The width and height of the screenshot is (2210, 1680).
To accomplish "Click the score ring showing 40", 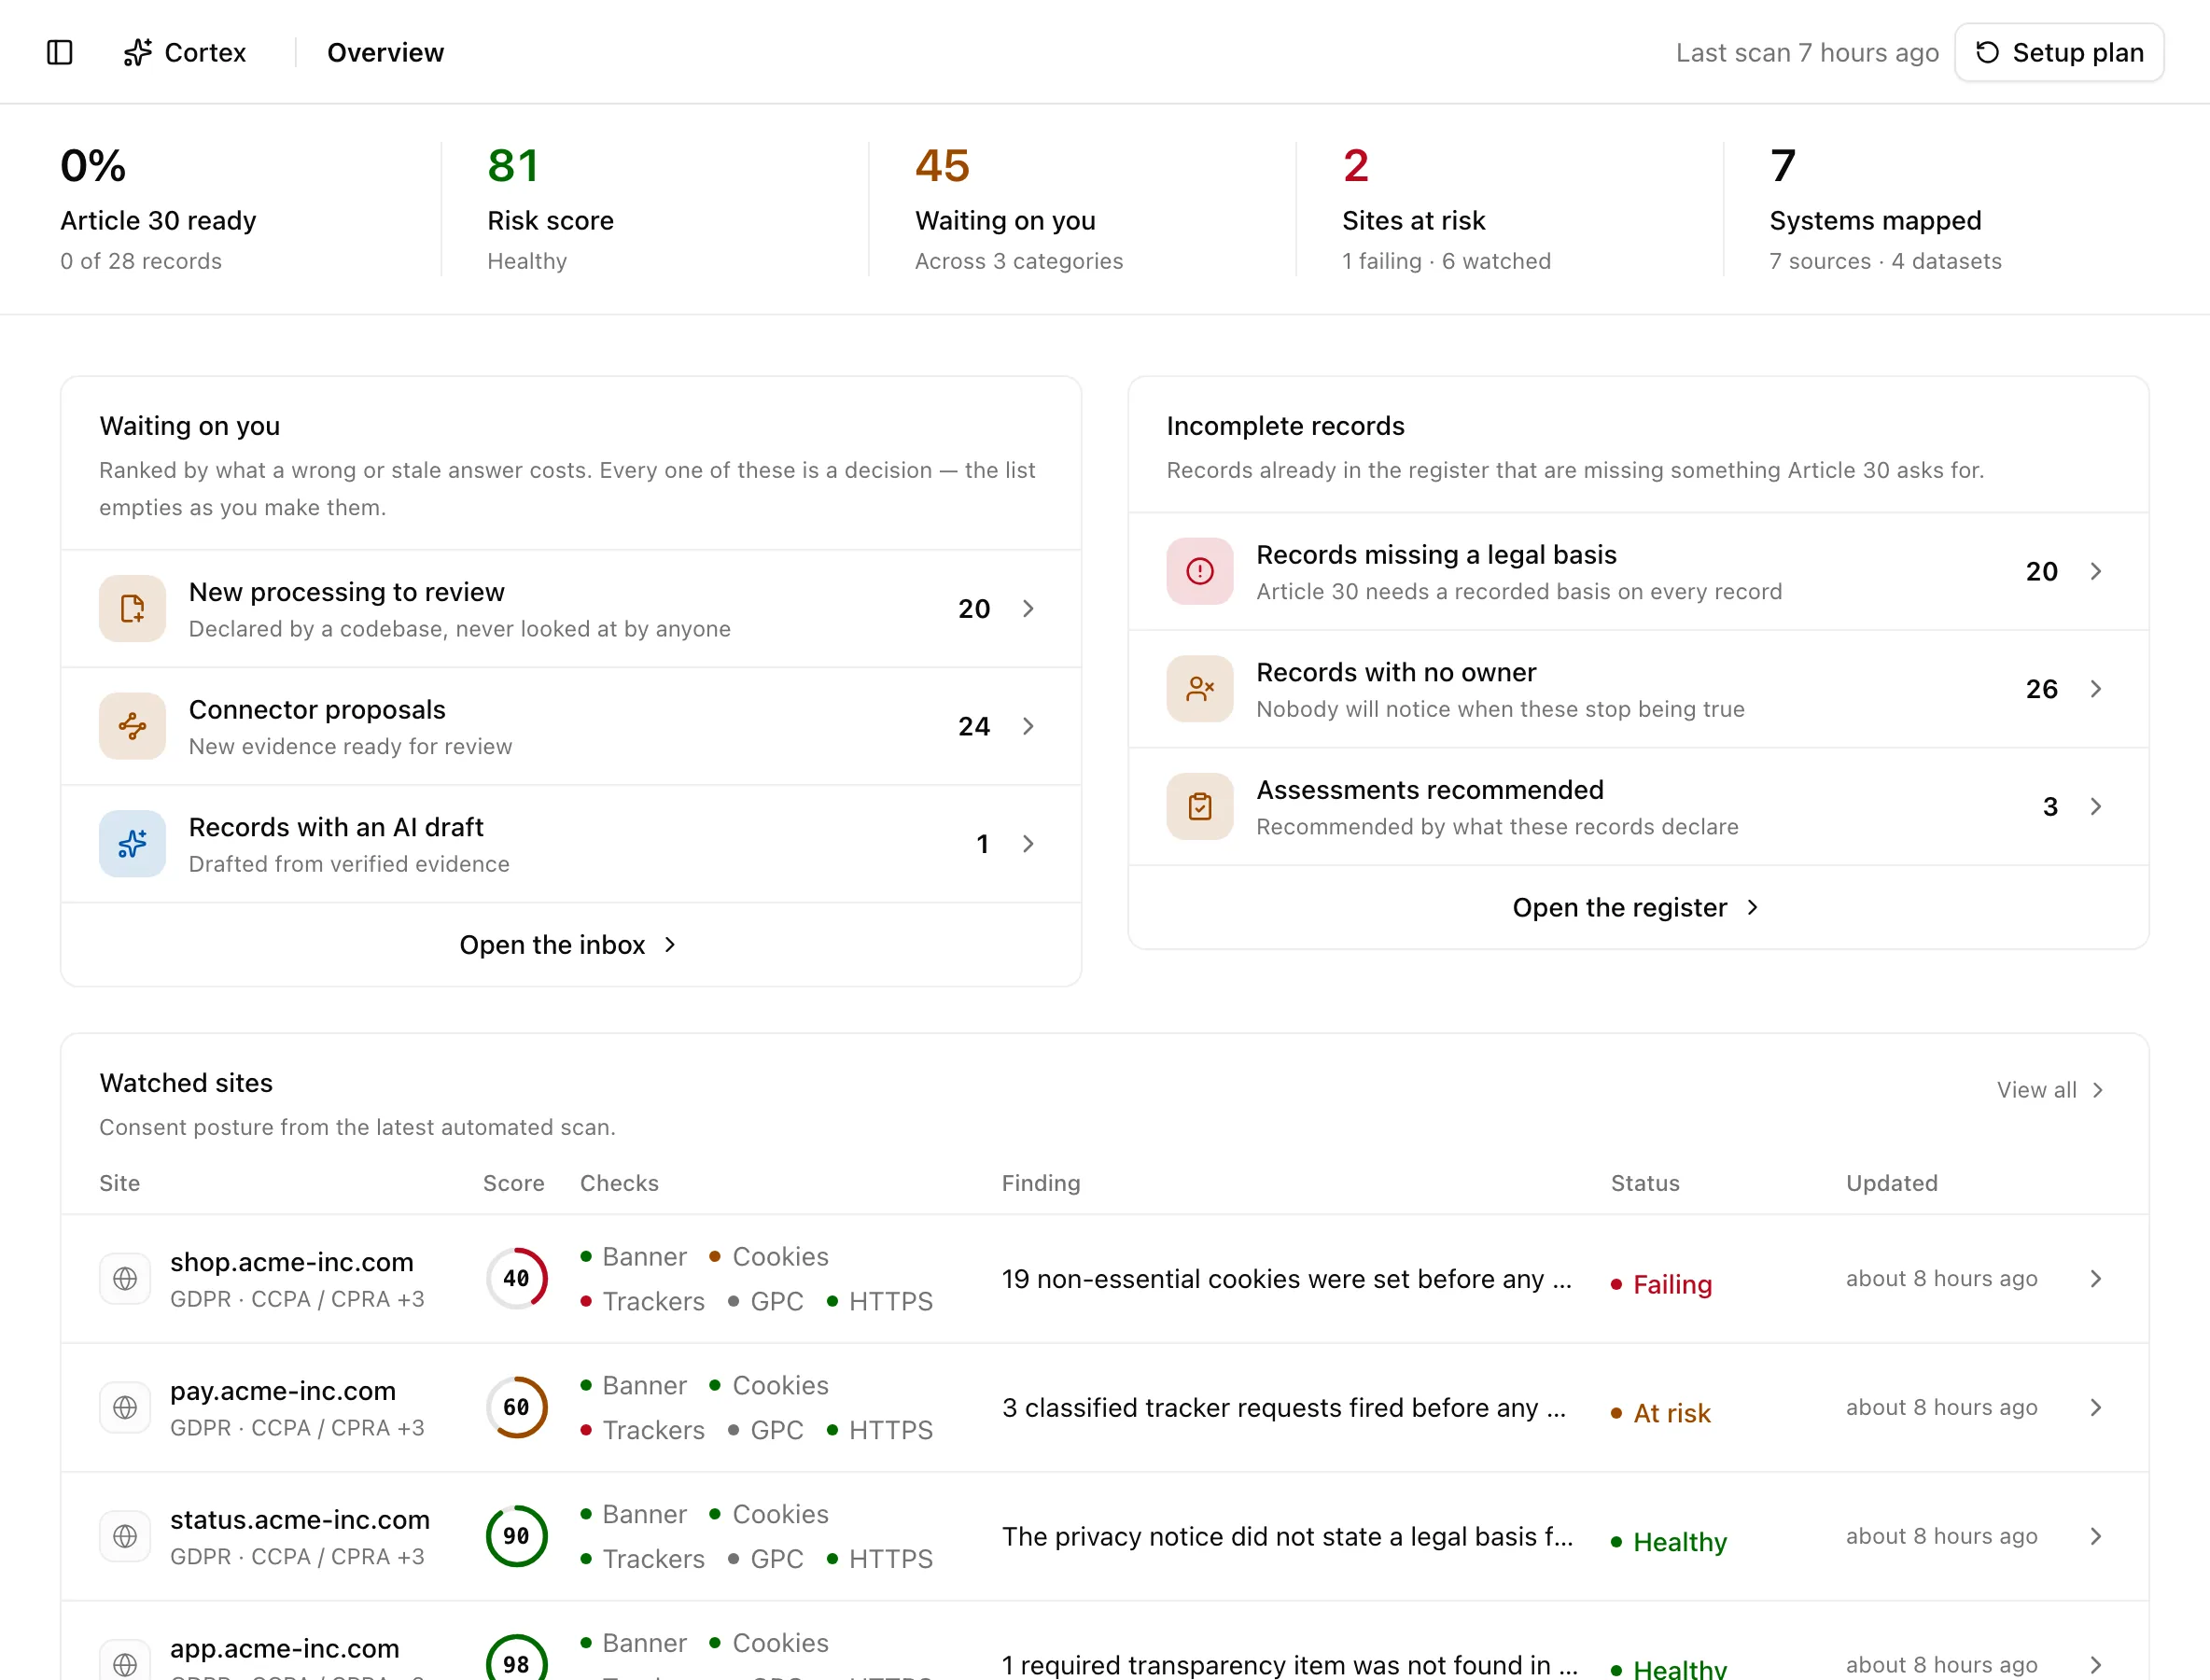I will tap(516, 1279).
